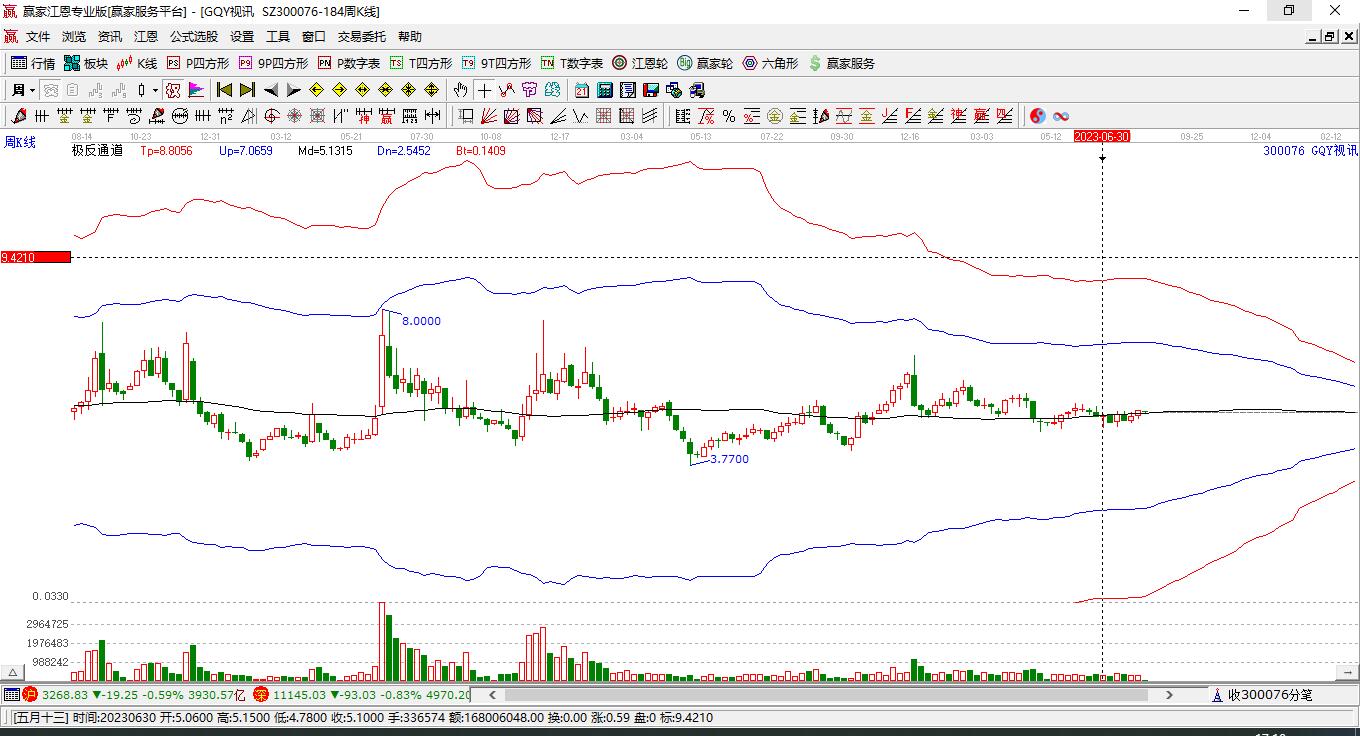Click the calendar icon showing 21

581,90
